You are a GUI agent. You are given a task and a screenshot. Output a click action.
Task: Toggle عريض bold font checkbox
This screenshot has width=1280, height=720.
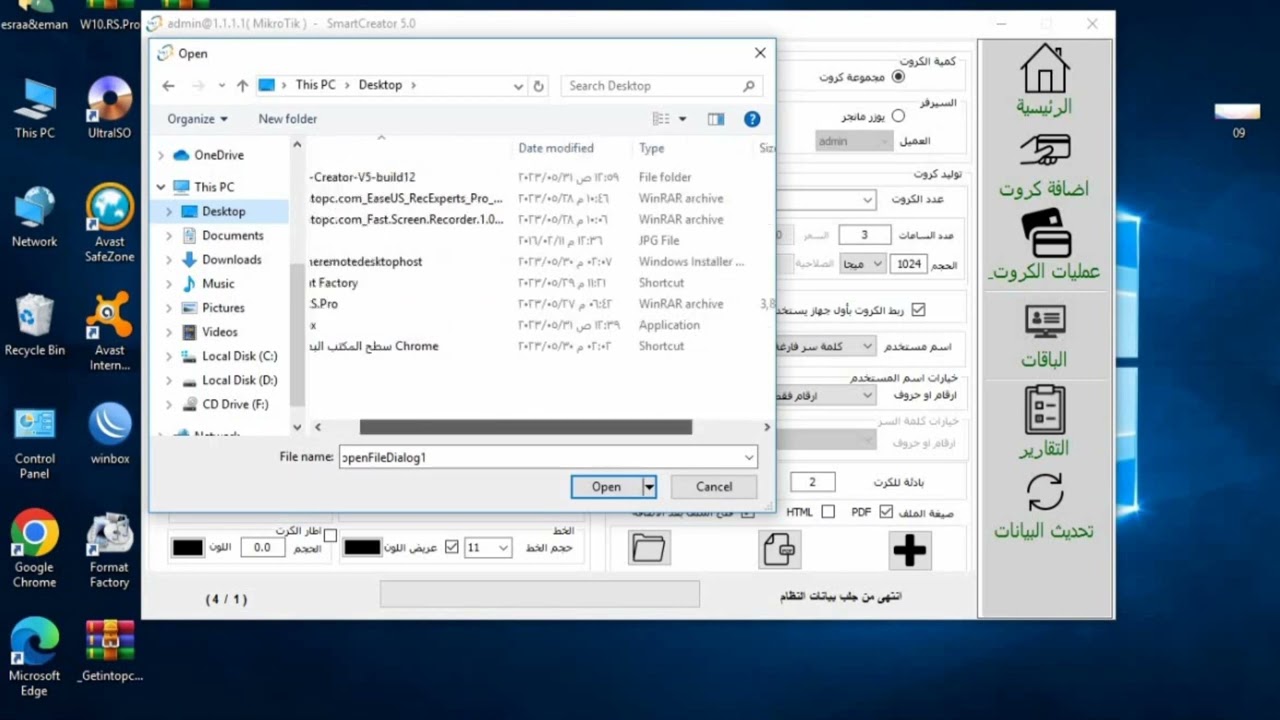pos(452,547)
